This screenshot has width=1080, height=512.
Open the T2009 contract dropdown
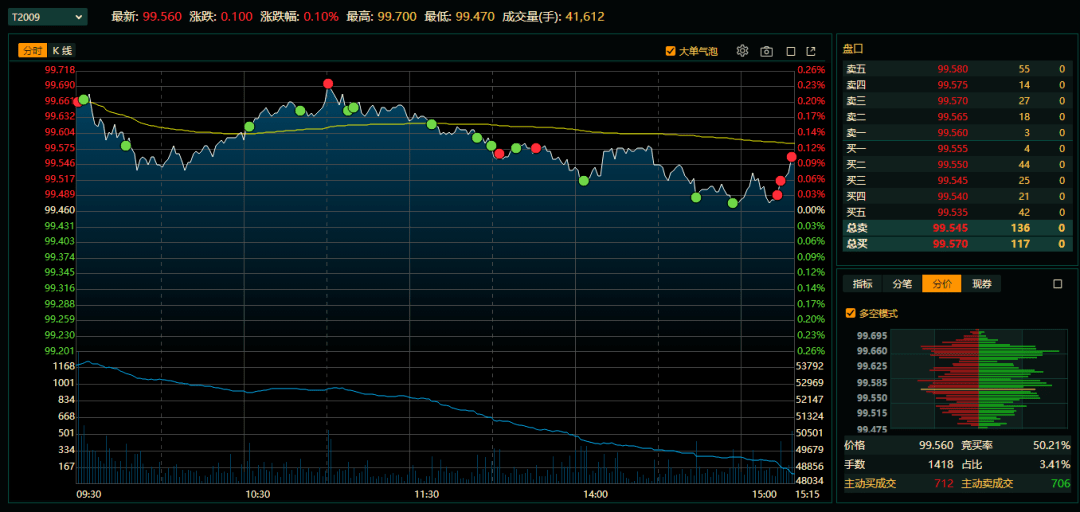47,17
